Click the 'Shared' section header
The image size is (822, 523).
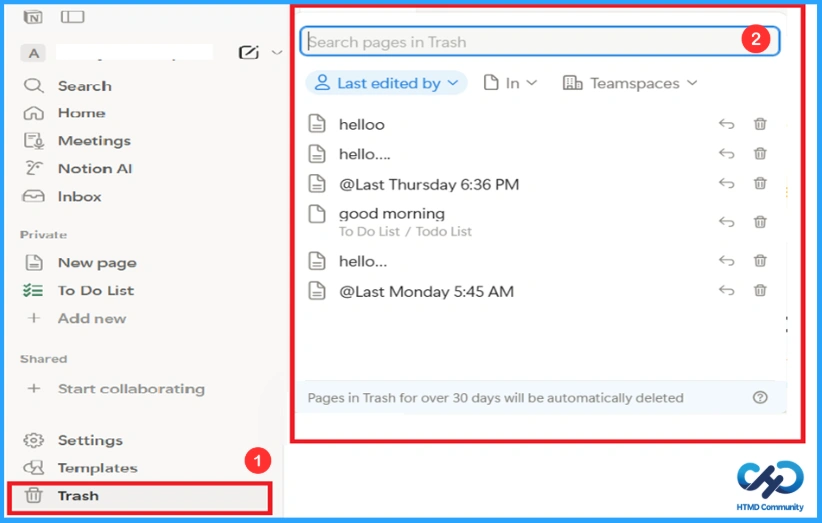[x=44, y=359]
